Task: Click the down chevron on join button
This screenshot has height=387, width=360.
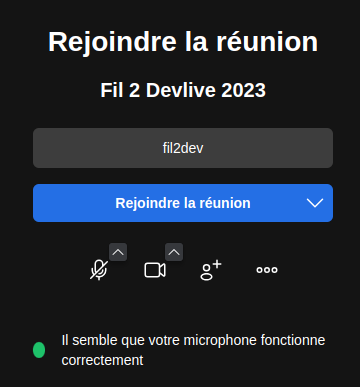Action: [x=315, y=203]
